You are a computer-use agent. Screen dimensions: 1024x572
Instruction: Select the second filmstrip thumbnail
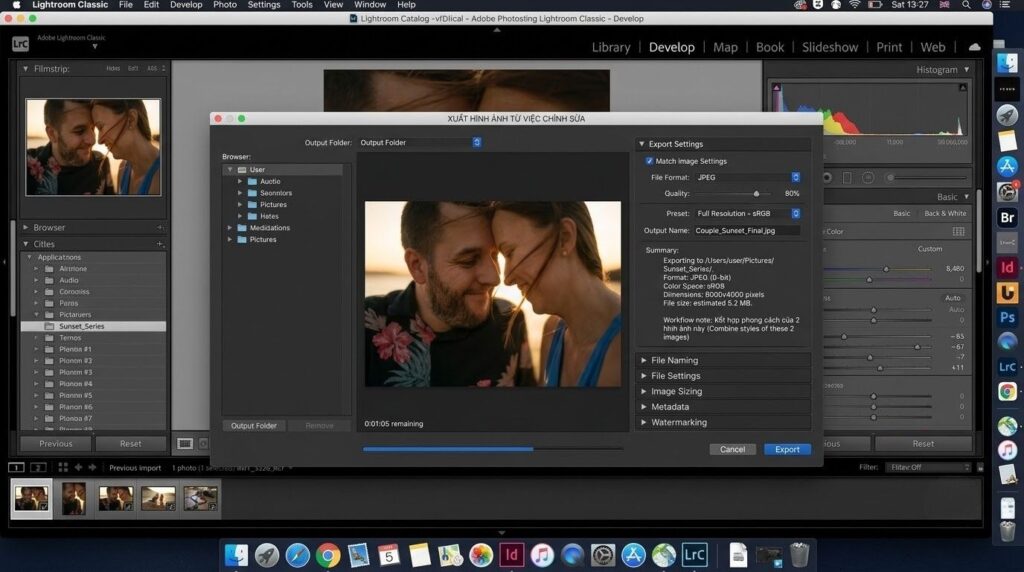[x=74, y=499]
